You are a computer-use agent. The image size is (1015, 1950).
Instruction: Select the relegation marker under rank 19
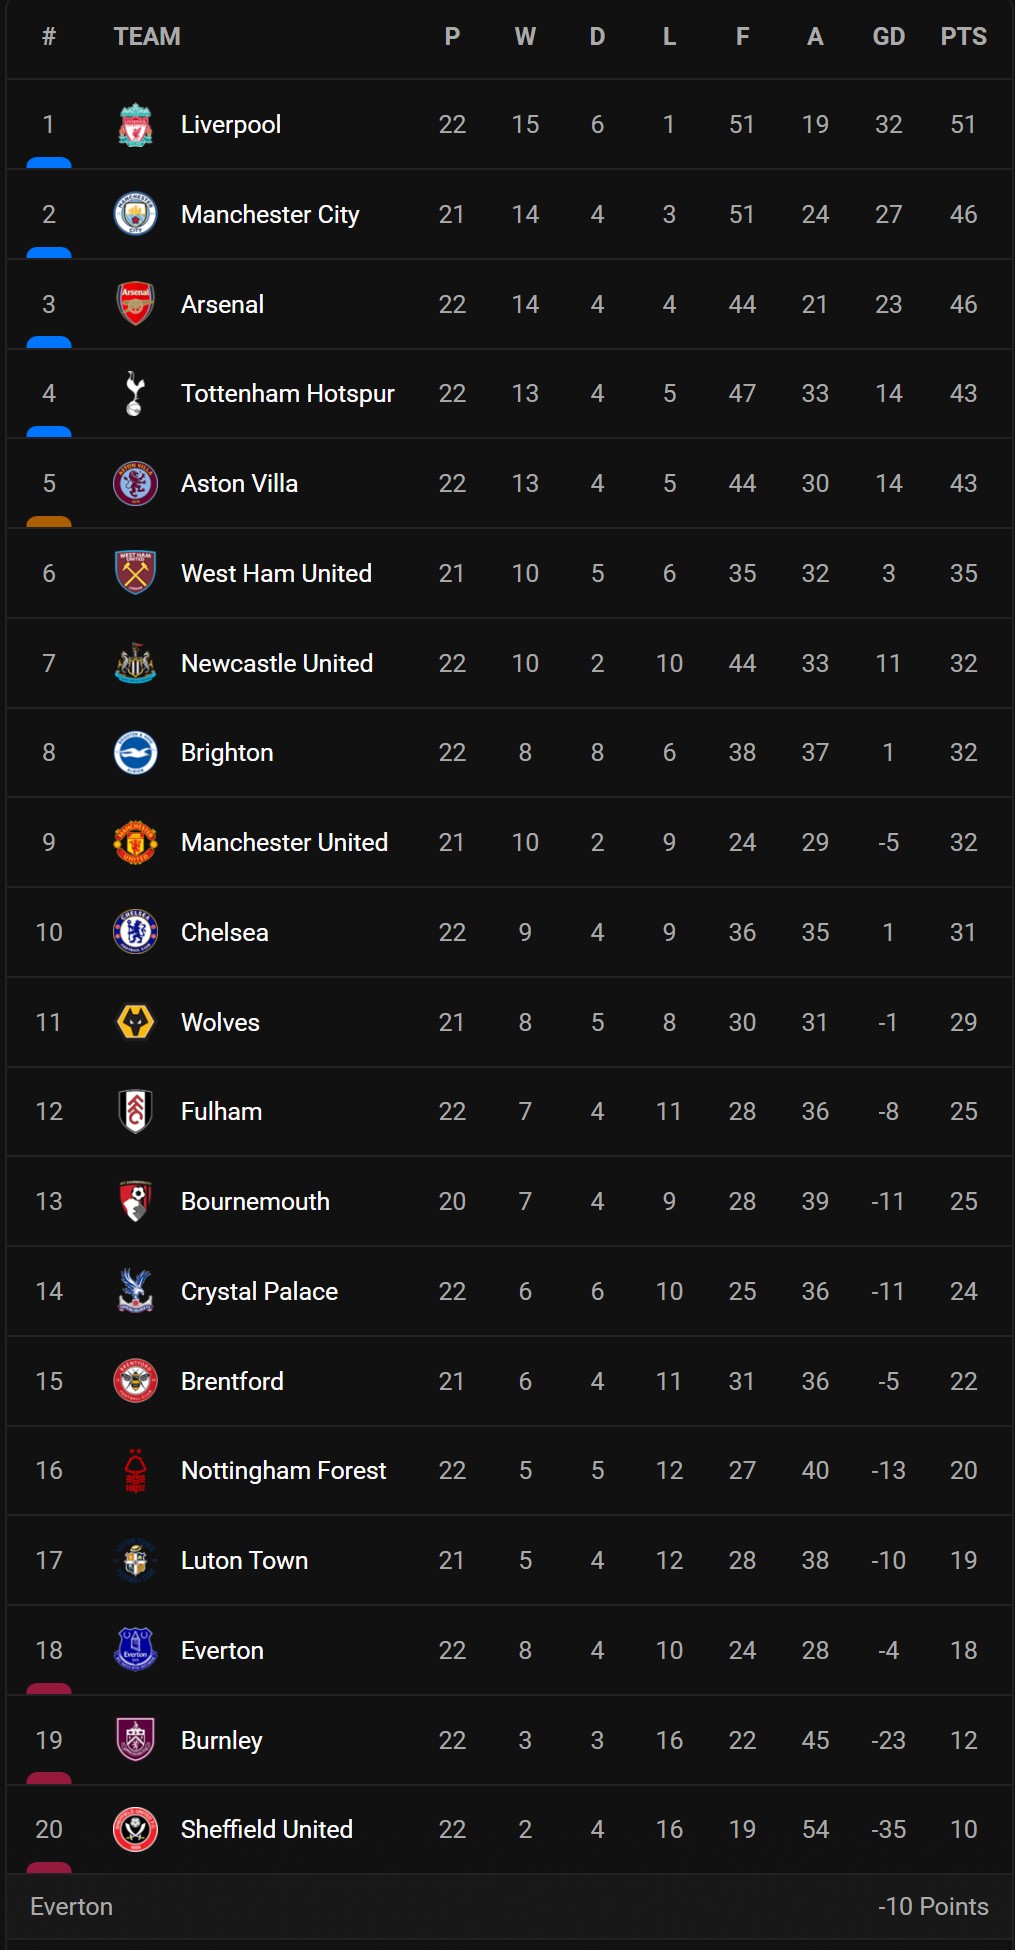(x=49, y=1778)
